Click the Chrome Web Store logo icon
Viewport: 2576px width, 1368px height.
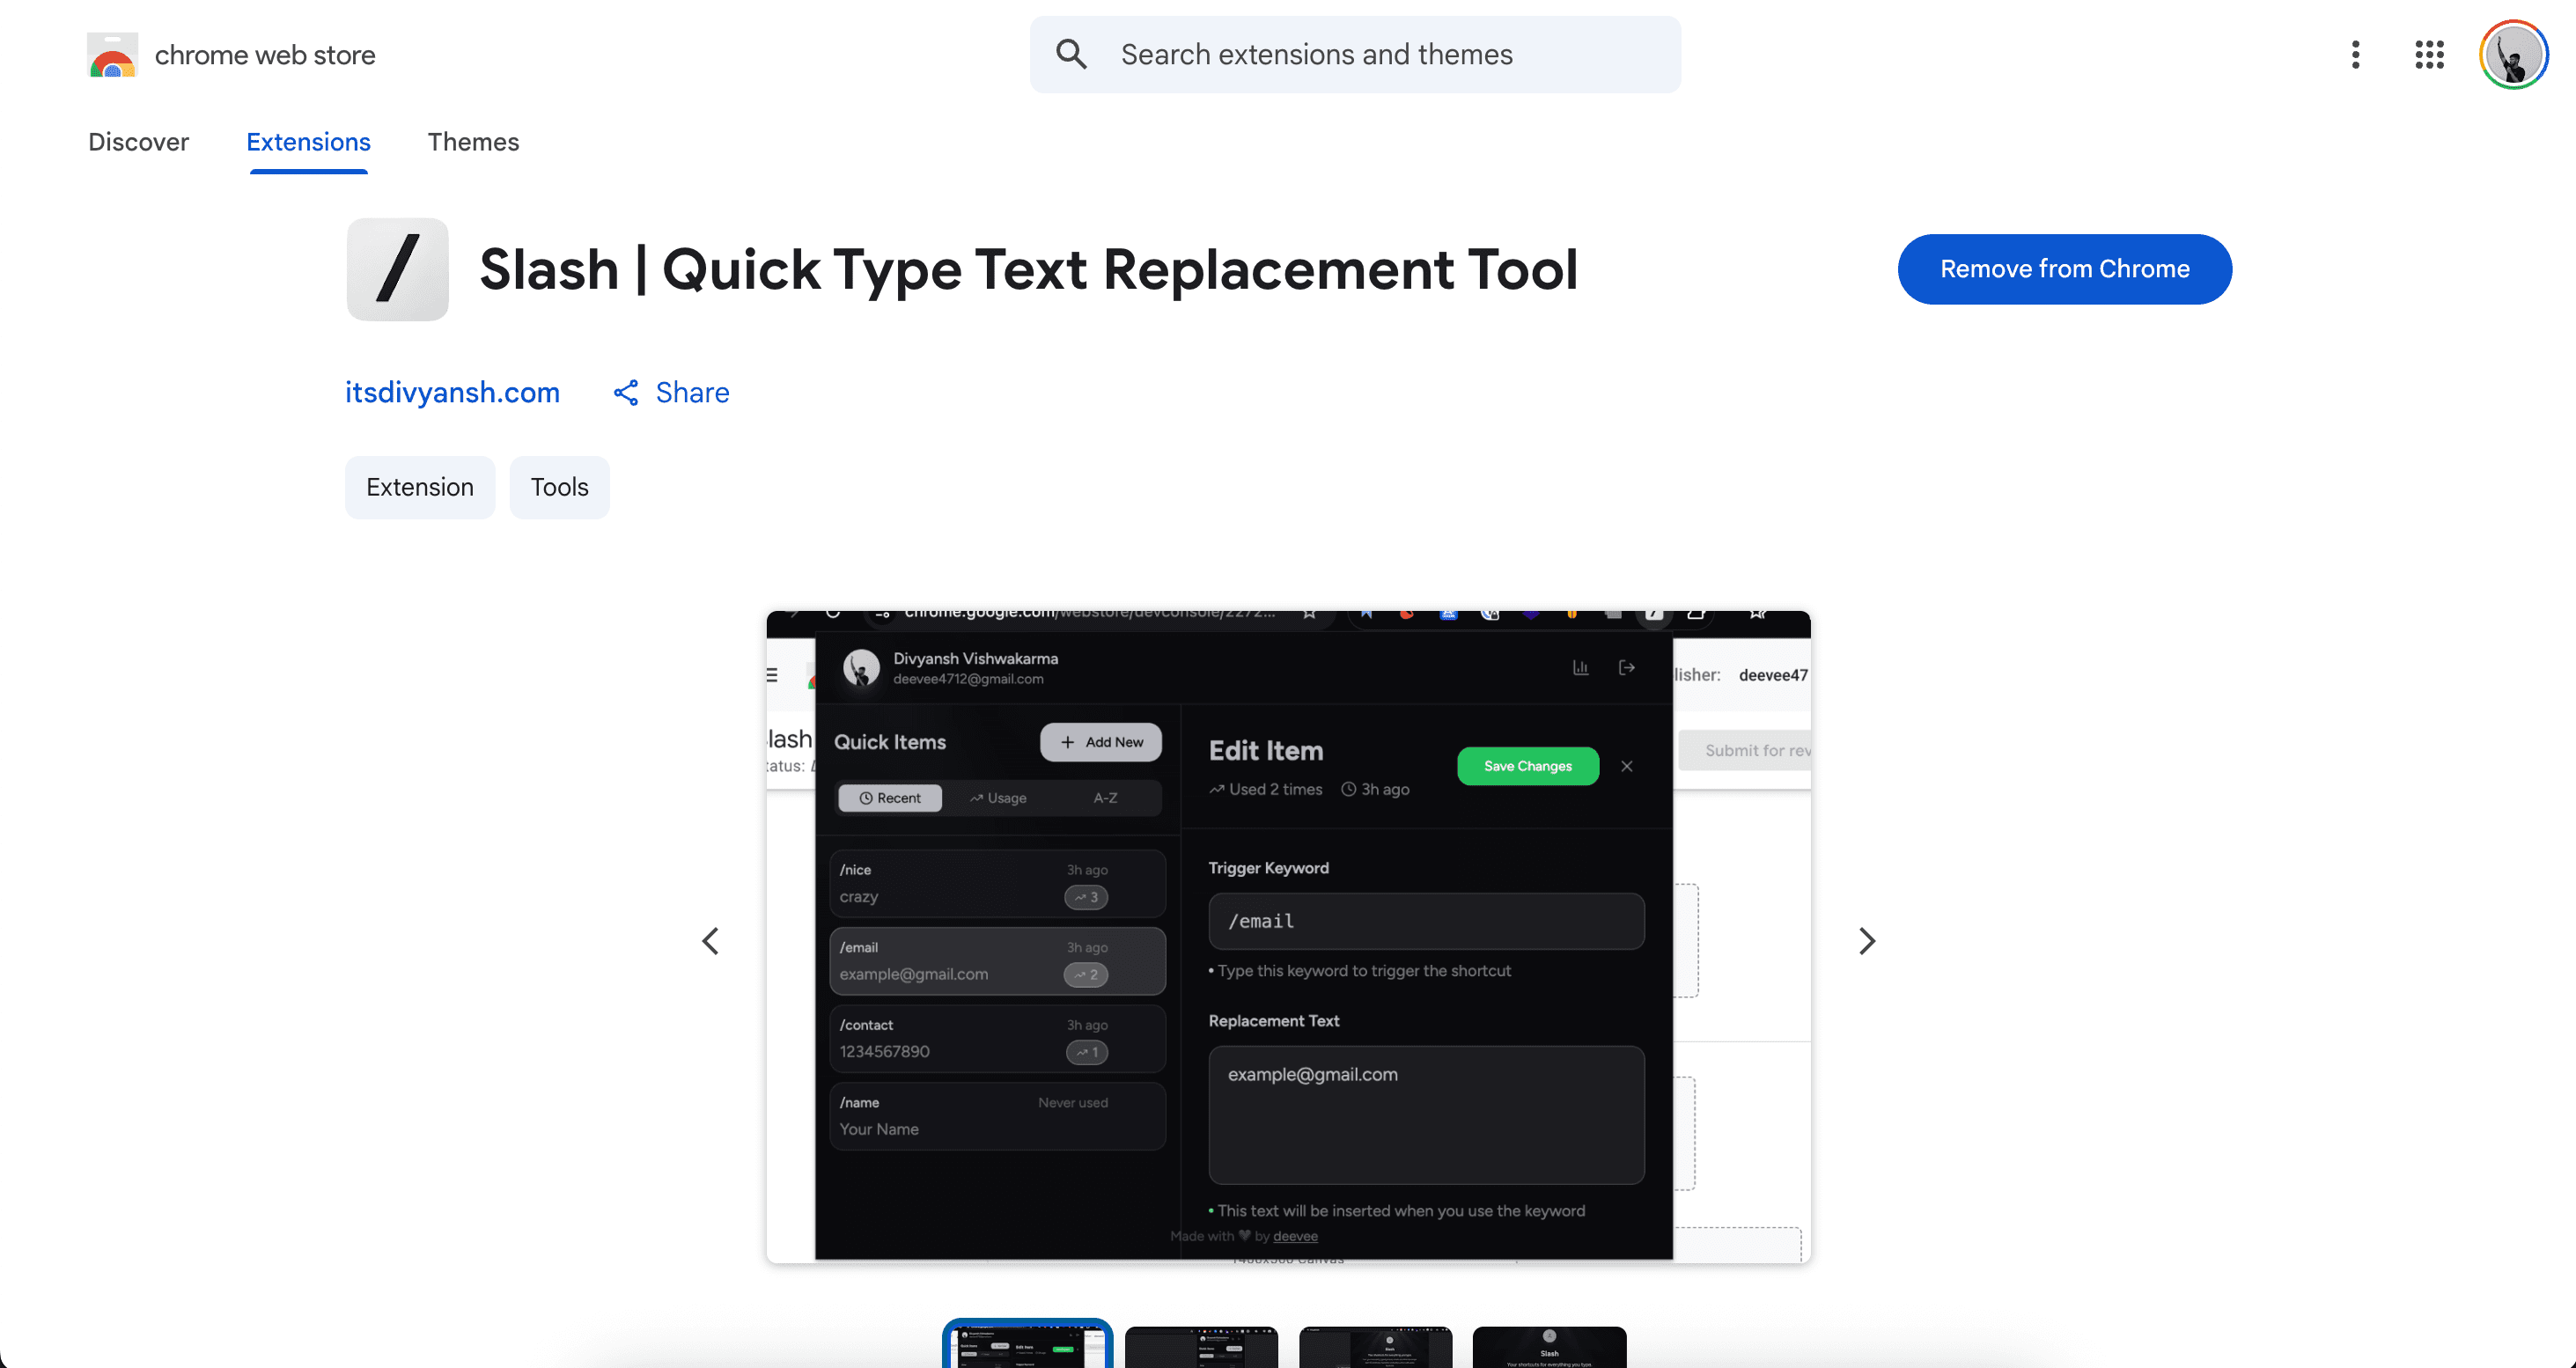pyautogui.click(x=111, y=55)
